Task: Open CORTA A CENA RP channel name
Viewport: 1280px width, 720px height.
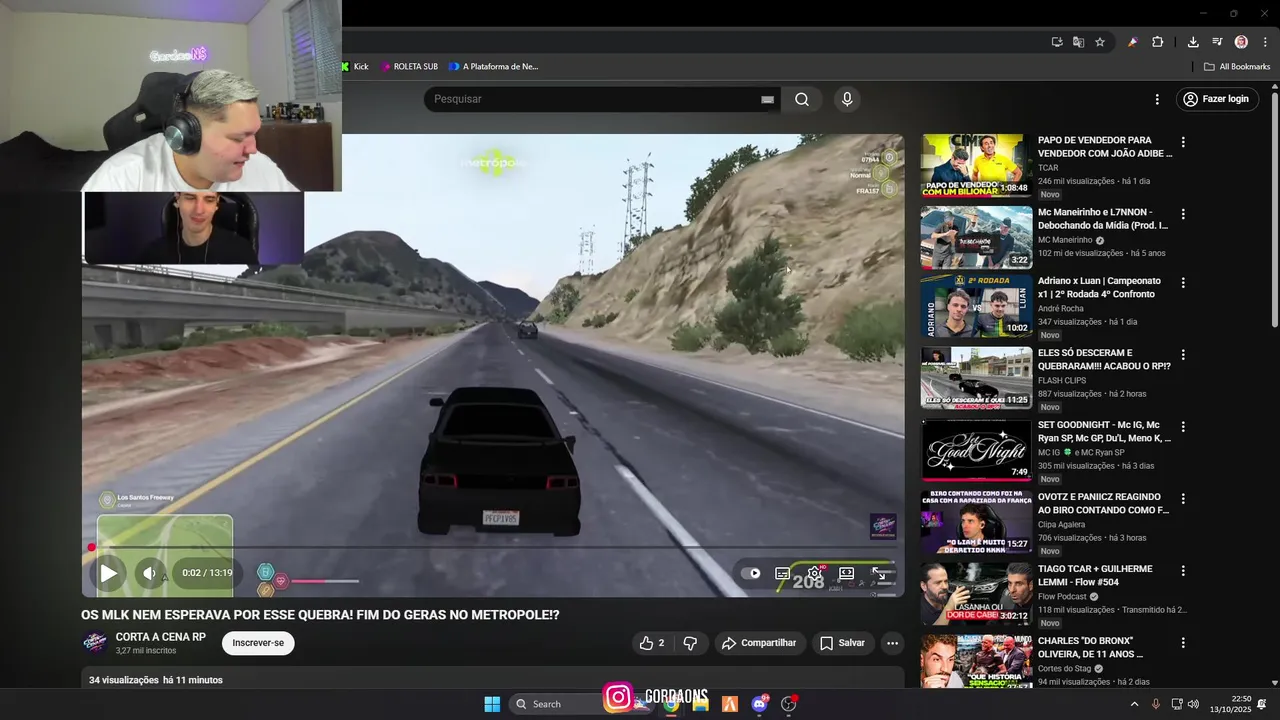Action: pyautogui.click(x=161, y=637)
